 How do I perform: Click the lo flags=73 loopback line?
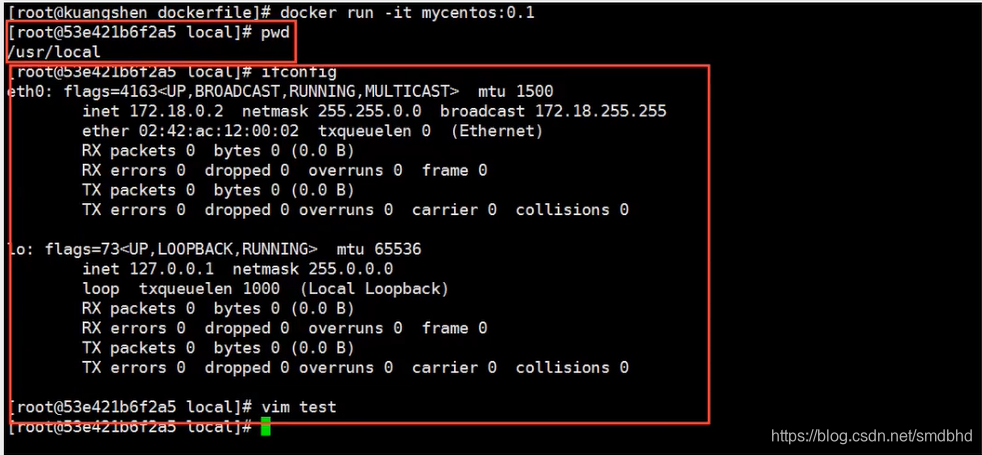click(x=215, y=249)
